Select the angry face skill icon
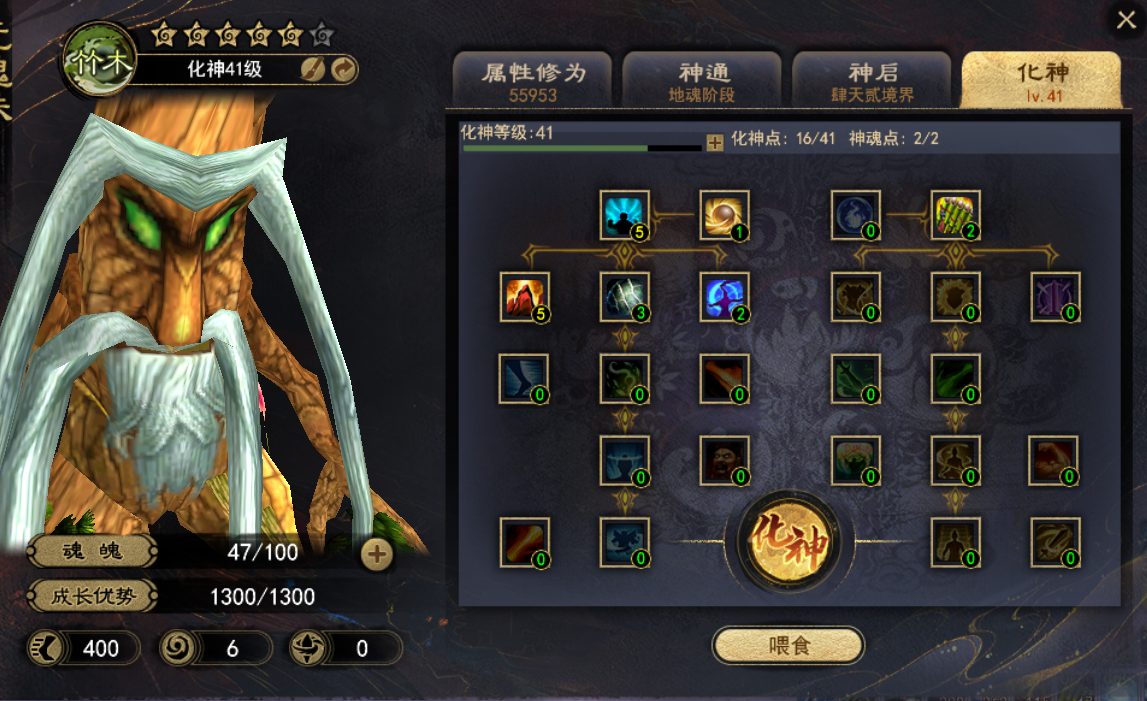The width and height of the screenshot is (1147, 701). tap(724, 461)
